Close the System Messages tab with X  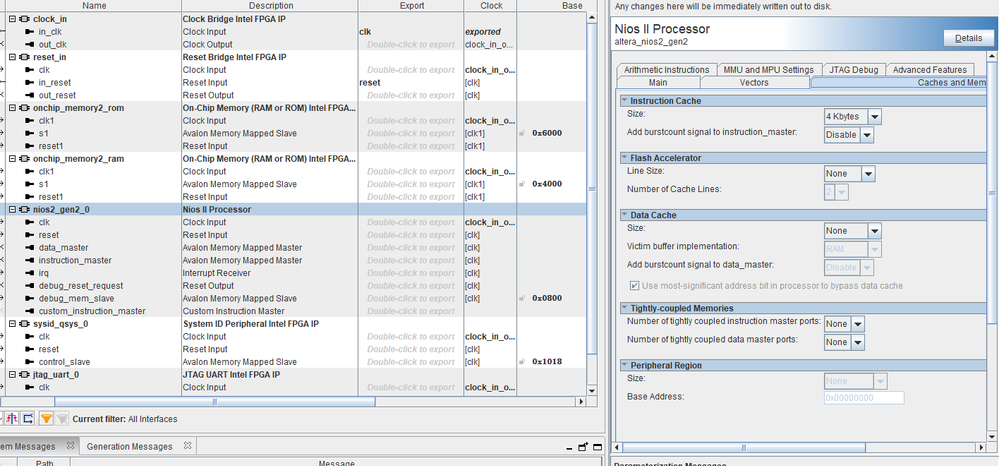[x=71, y=446]
